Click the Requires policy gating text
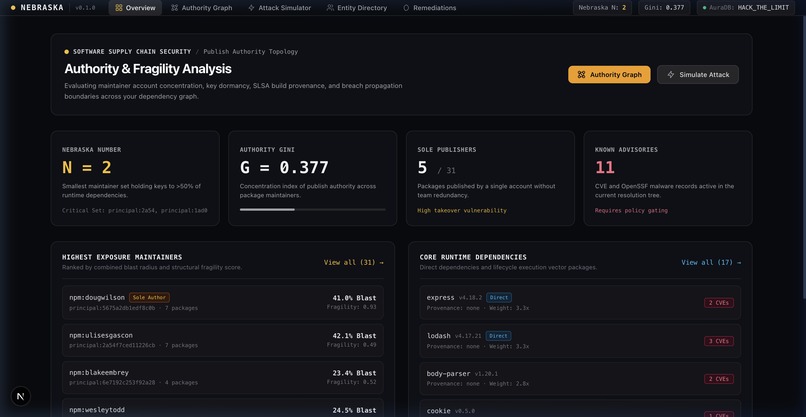 (x=631, y=210)
